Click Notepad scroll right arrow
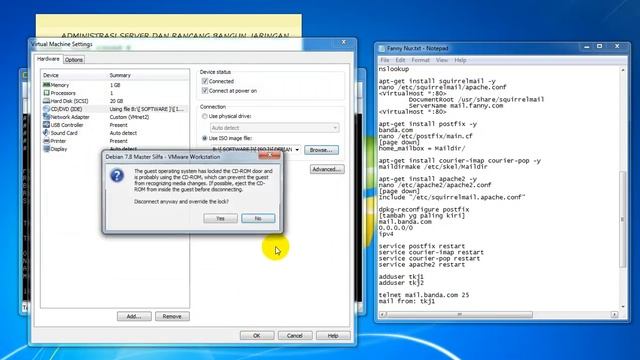Viewport: 640px width, 360px height. coord(614,314)
